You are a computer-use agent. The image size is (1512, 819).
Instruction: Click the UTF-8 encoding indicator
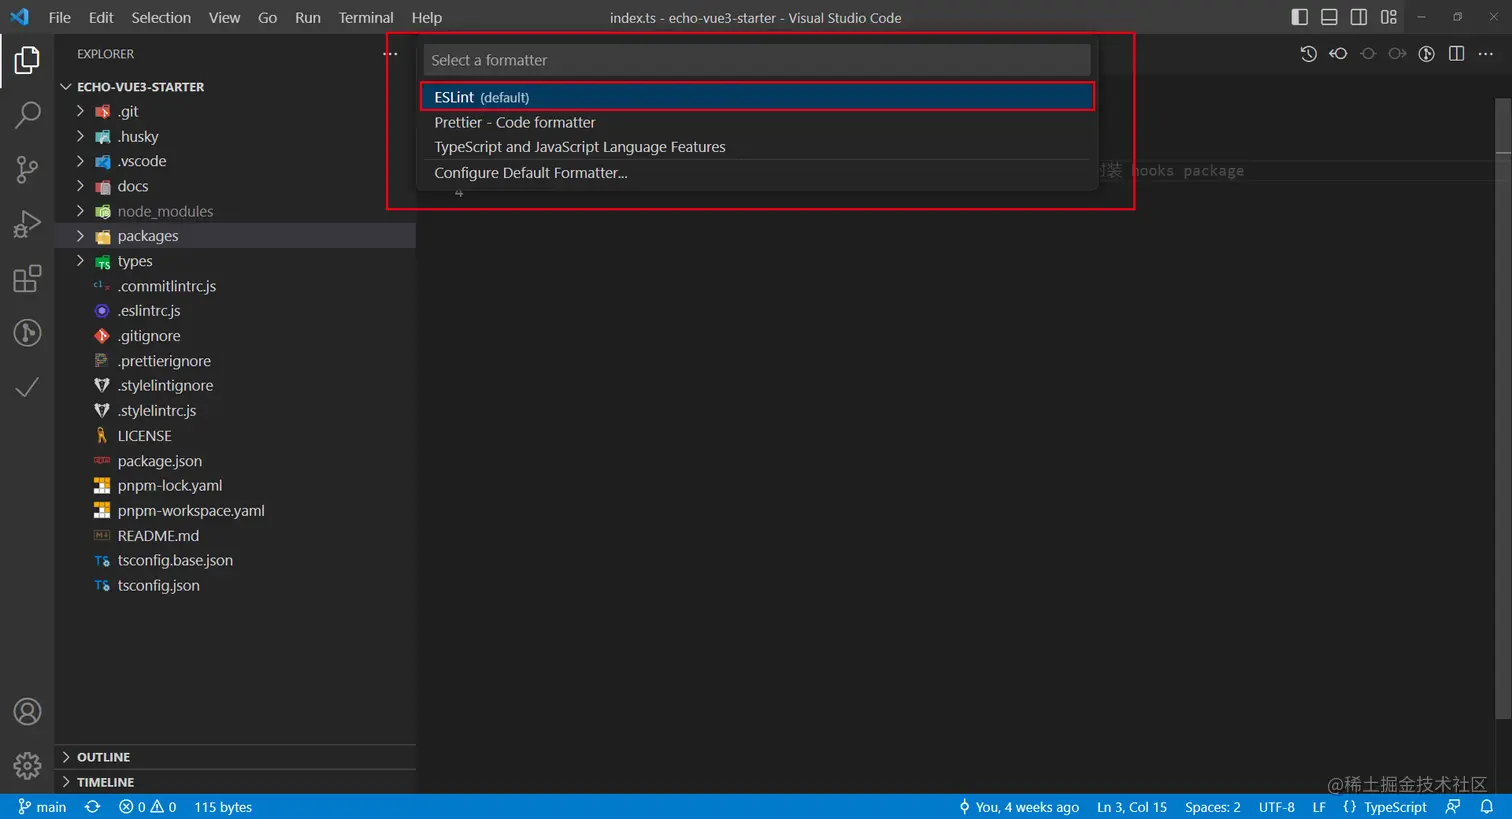[1277, 807]
